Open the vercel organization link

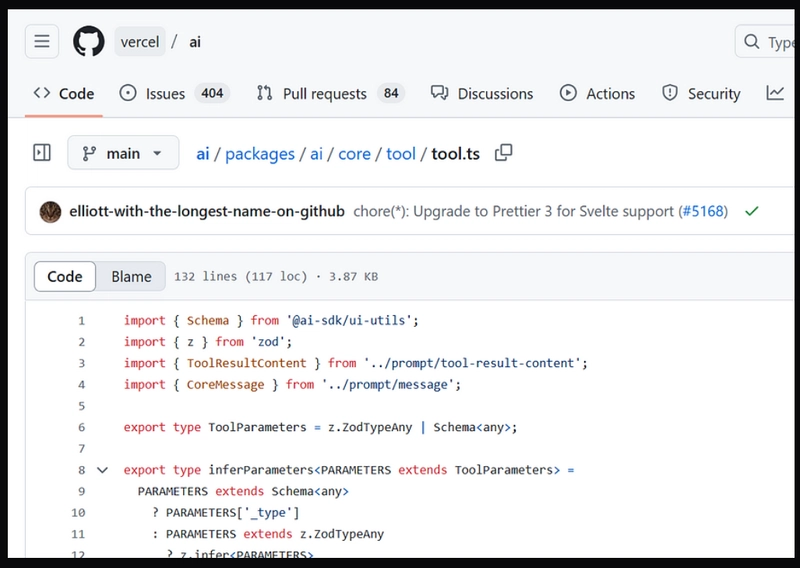click(140, 42)
